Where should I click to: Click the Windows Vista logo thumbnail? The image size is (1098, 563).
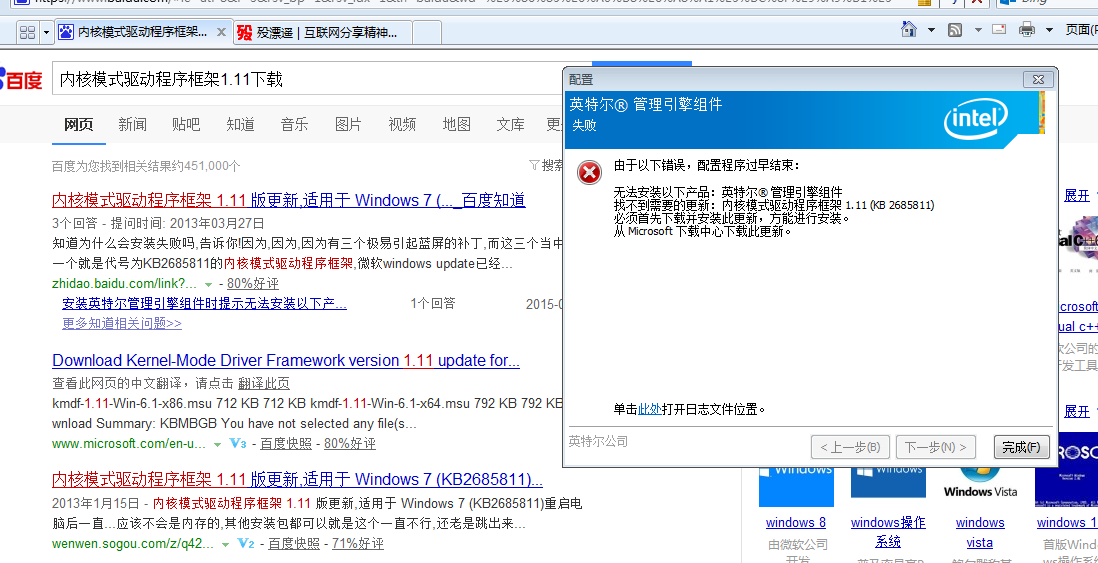point(980,484)
